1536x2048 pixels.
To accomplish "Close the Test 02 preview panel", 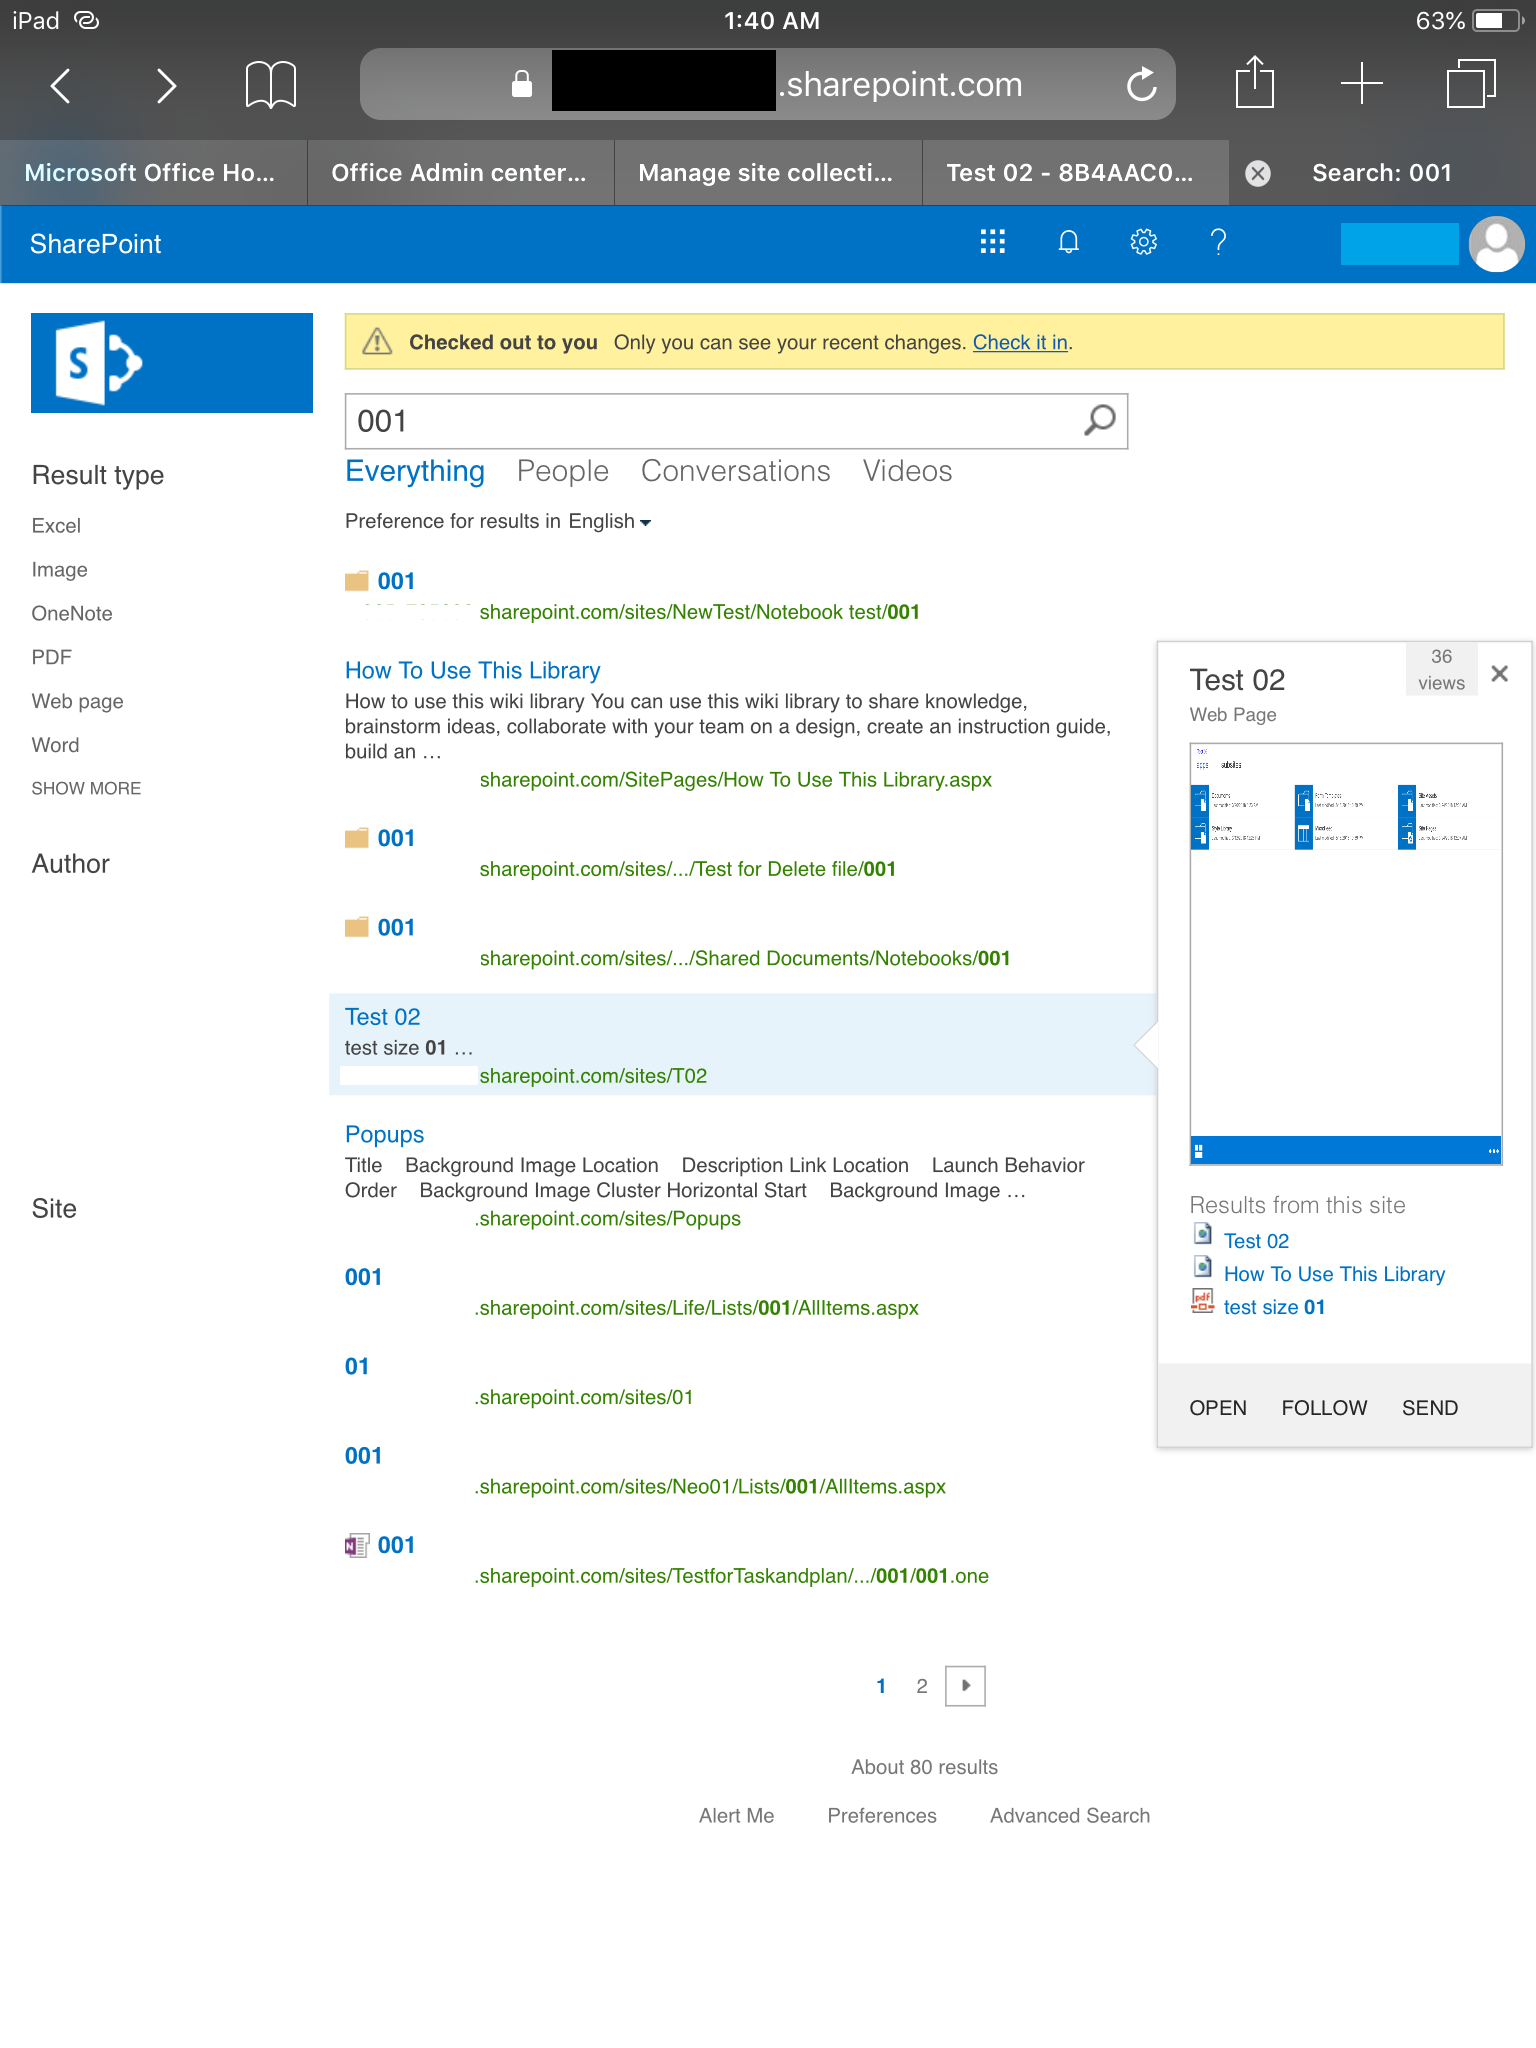I will click(x=1499, y=674).
